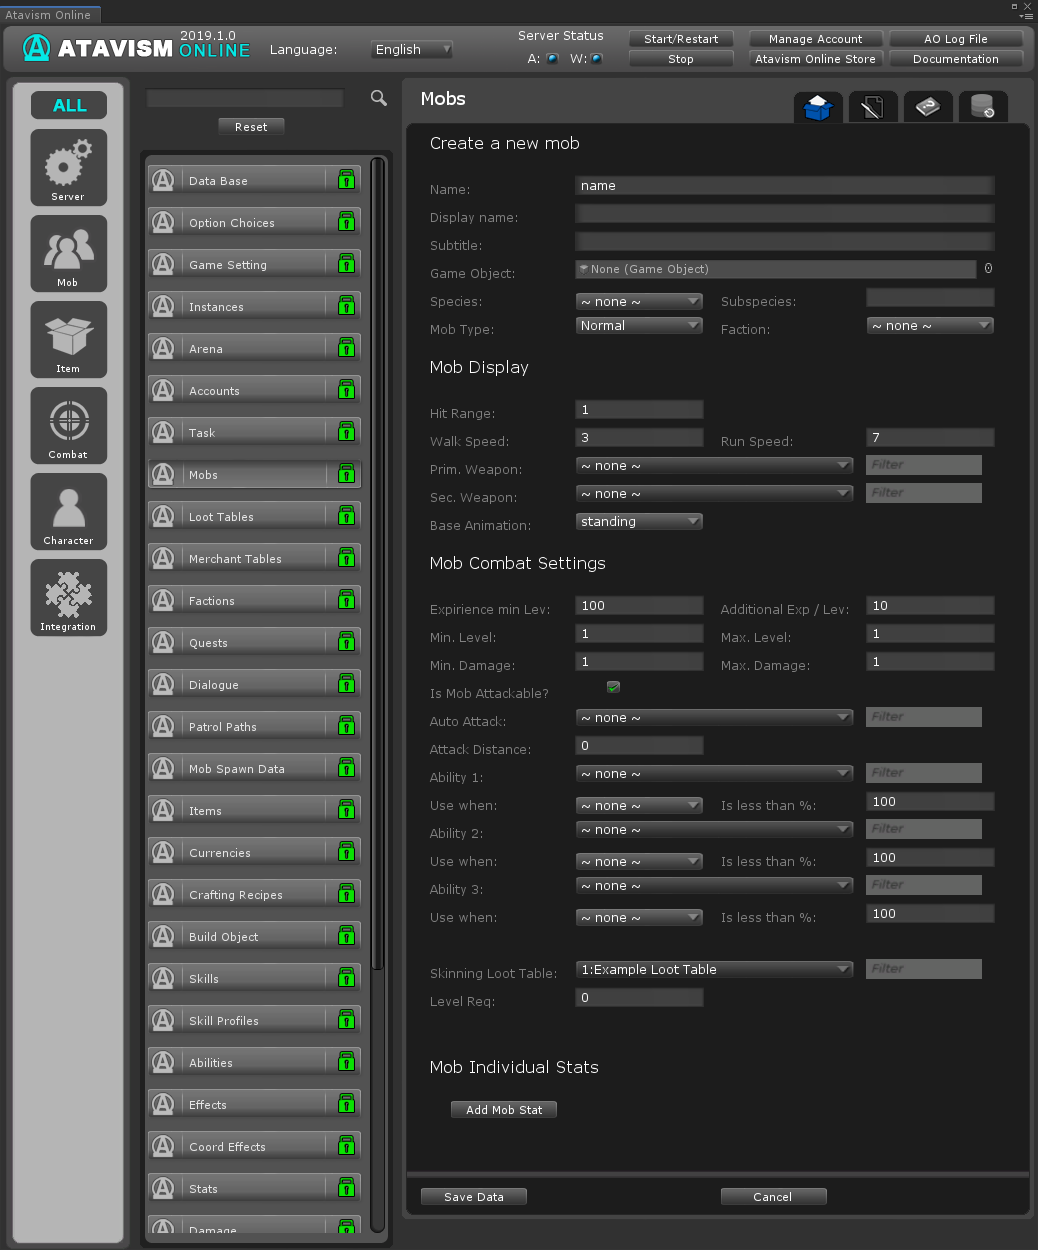Open the Server category icon

point(68,167)
